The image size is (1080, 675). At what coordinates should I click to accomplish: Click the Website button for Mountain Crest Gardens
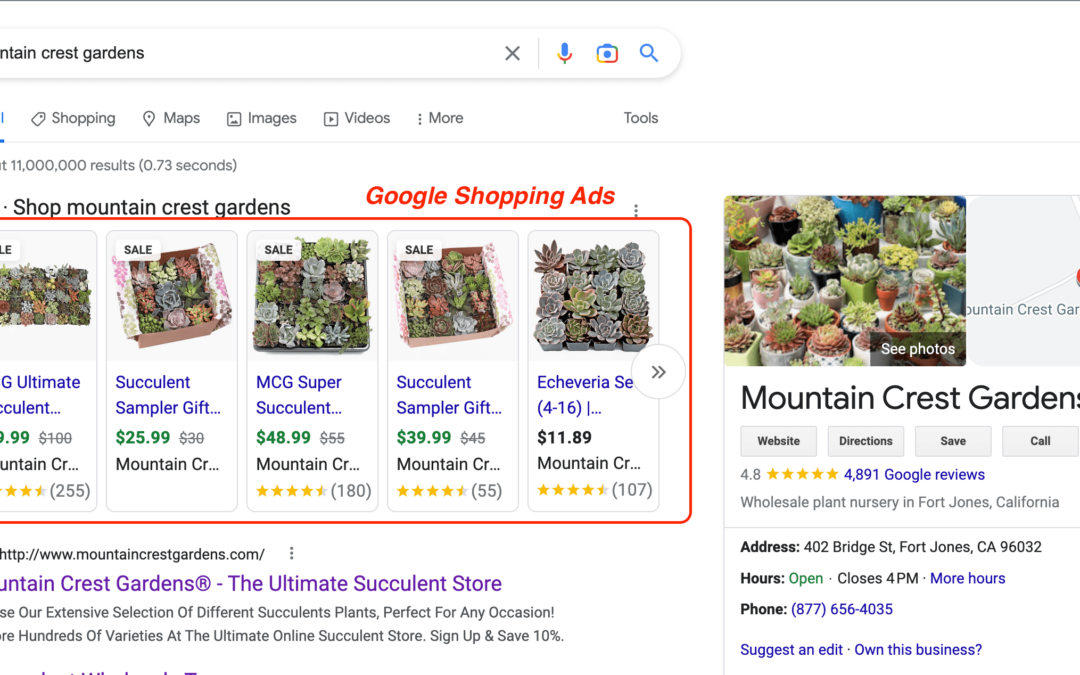[778, 441]
